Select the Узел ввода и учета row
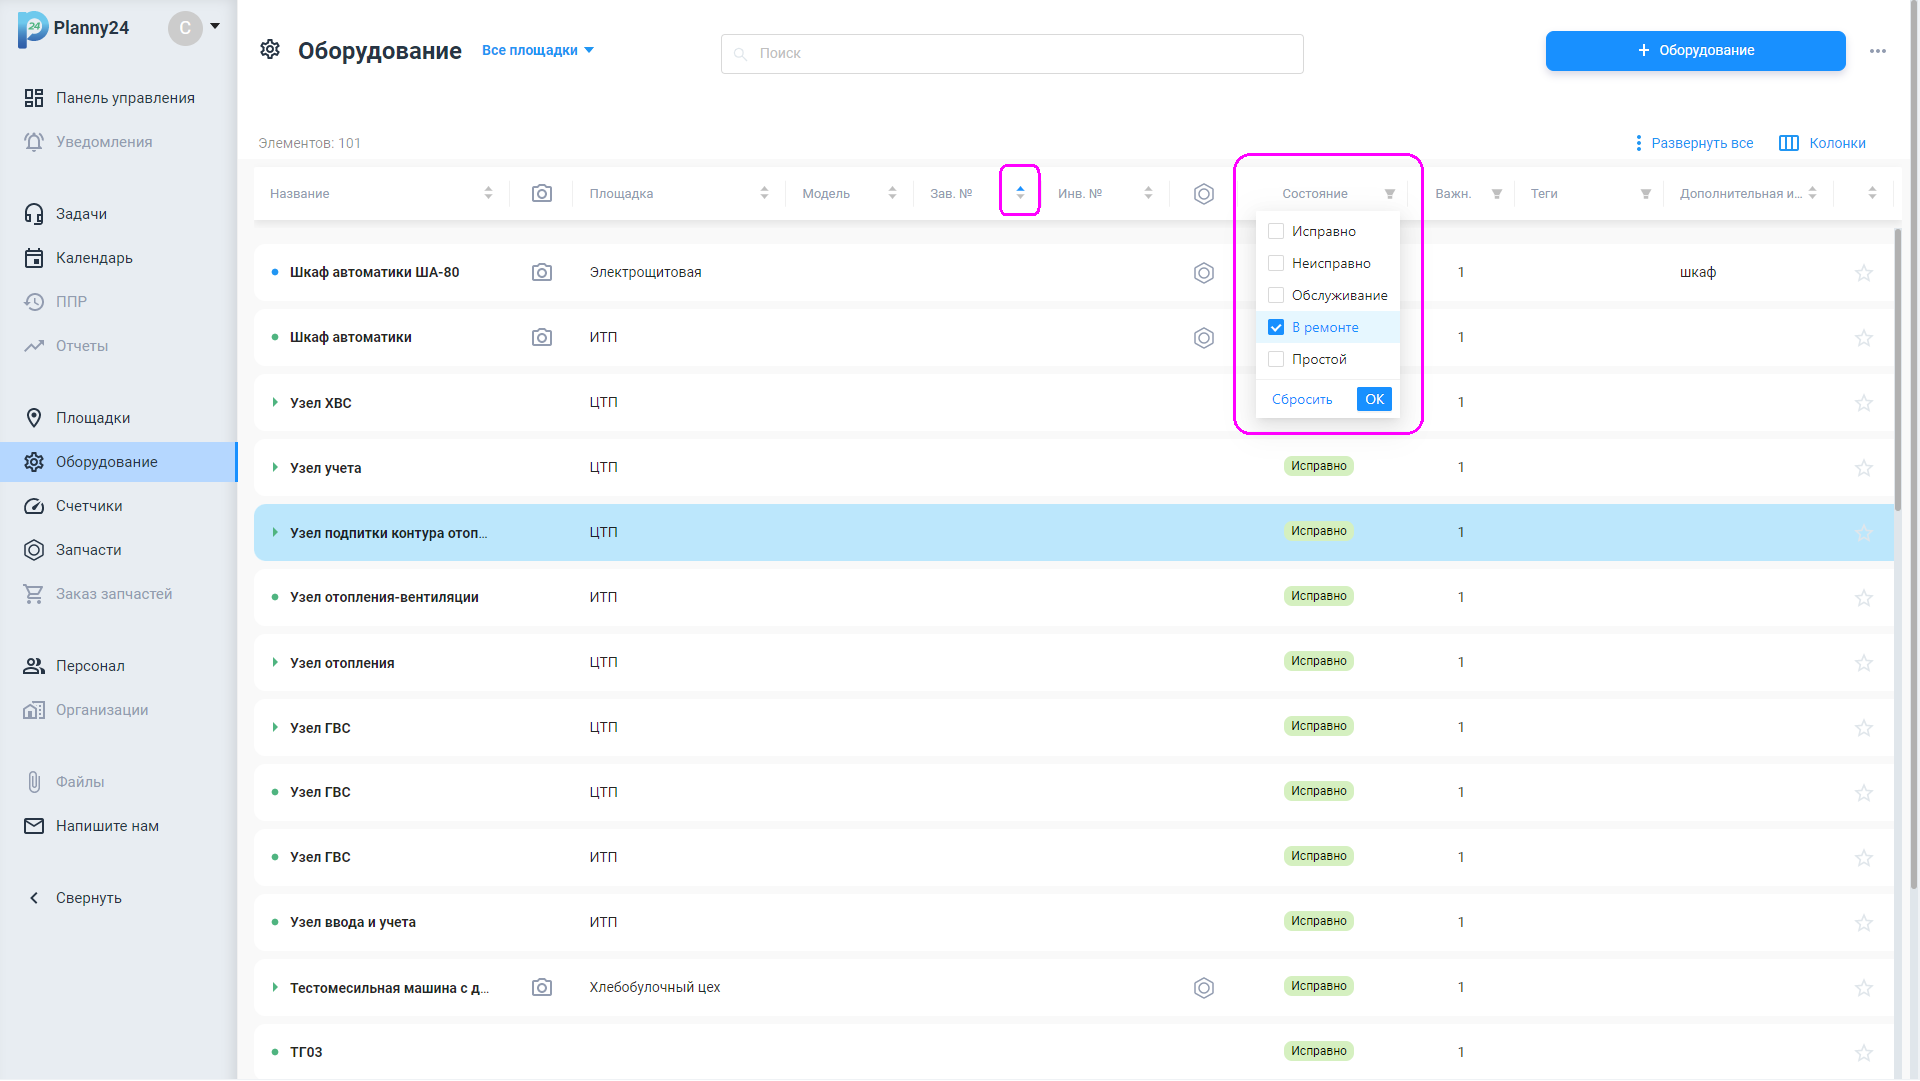The image size is (1920, 1081). [1074, 922]
